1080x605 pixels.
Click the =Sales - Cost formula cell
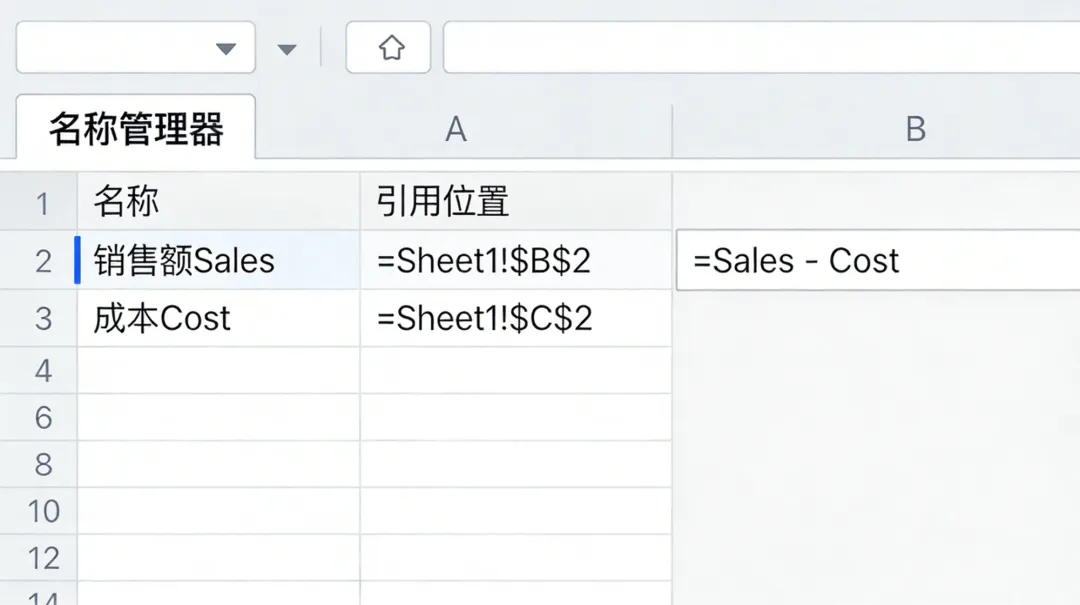click(x=876, y=261)
